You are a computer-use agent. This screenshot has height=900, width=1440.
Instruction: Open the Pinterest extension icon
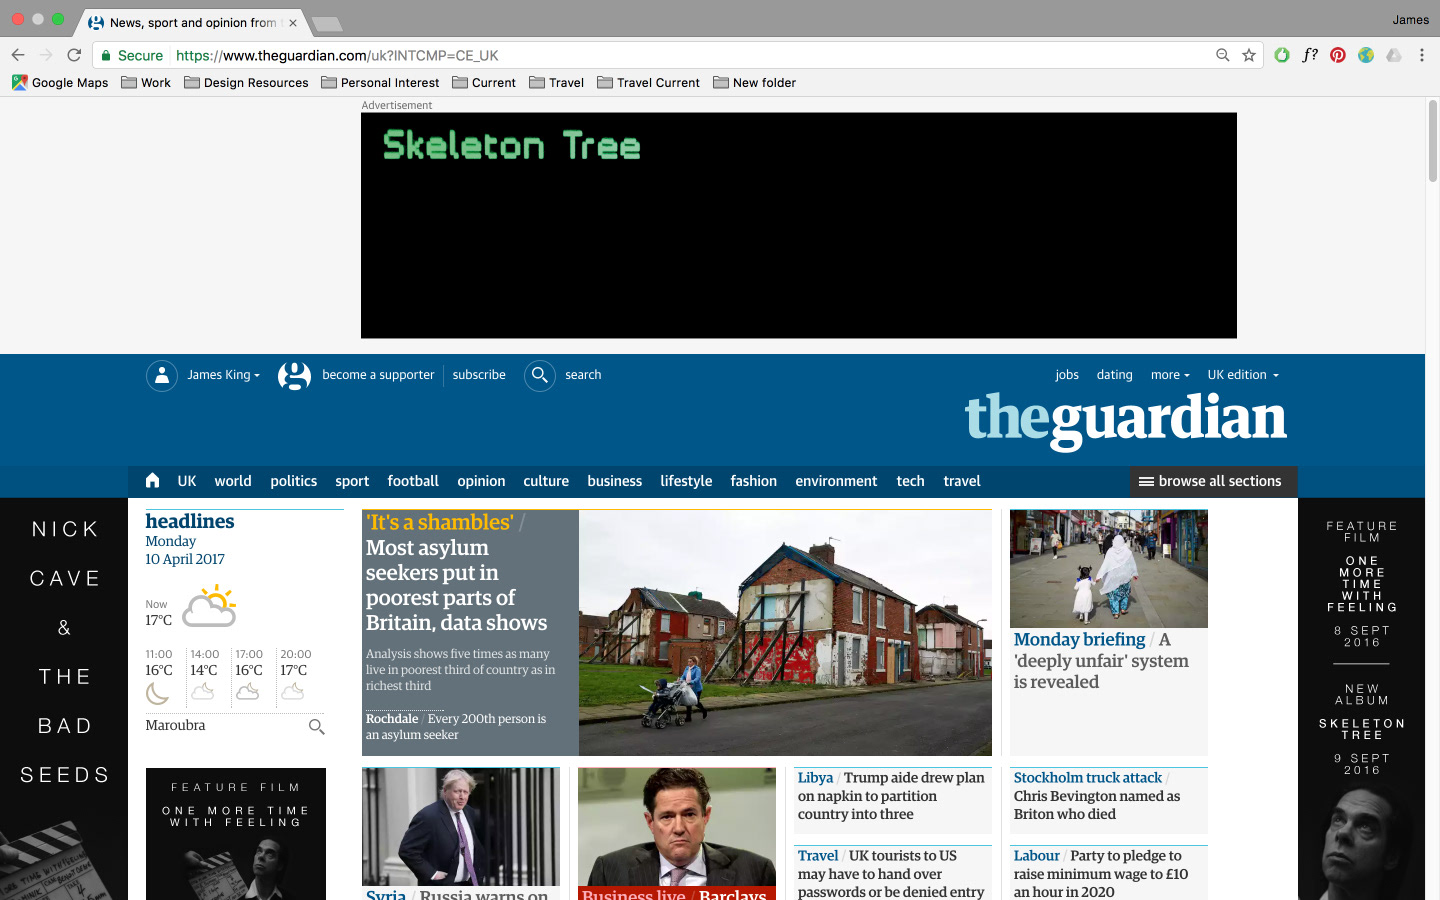(x=1338, y=55)
